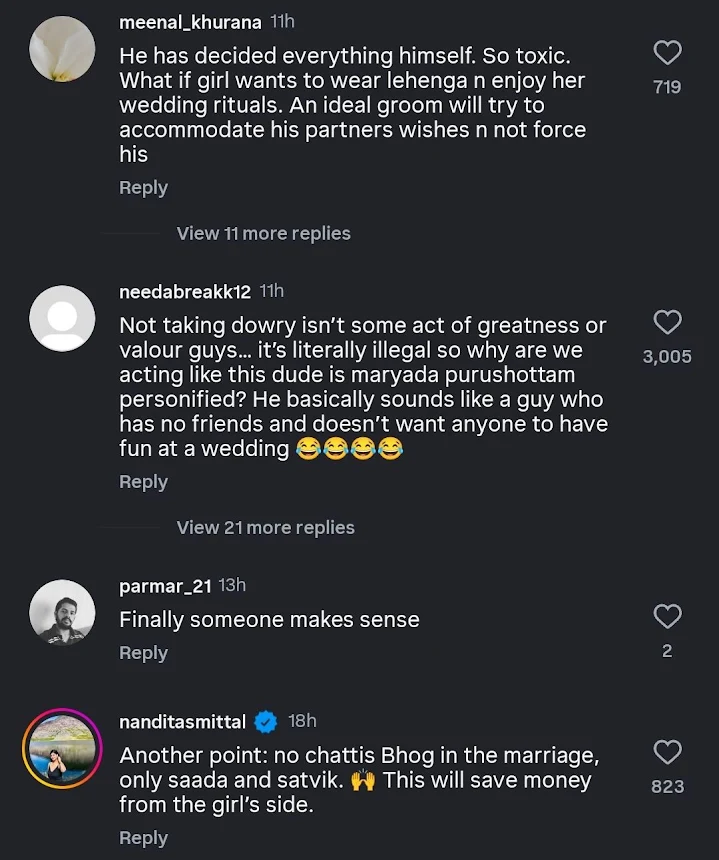
Task: Expand the 11 more replies under meenal_khurana
Action: pos(263,233)
